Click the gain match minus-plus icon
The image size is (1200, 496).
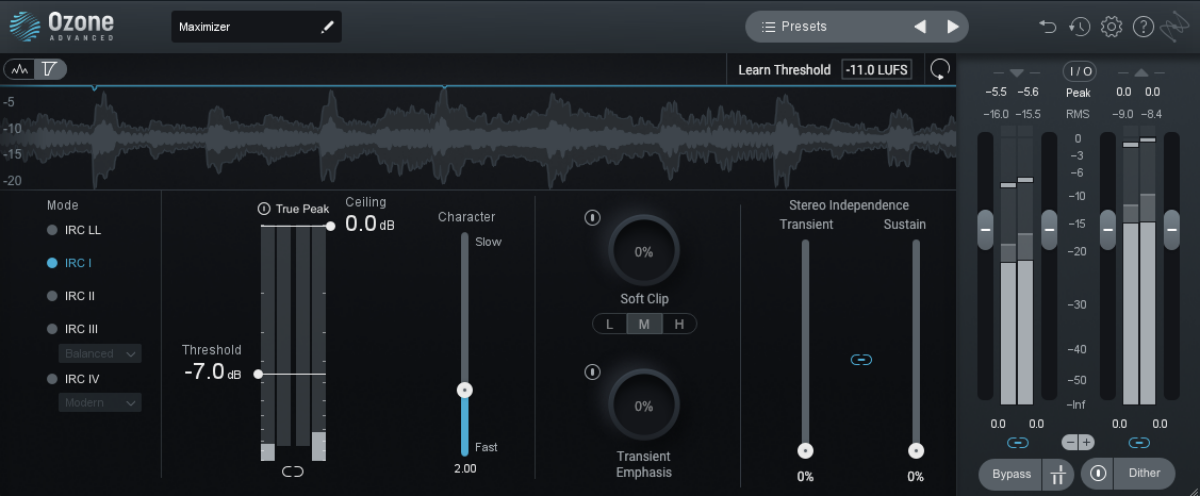(x=1078, y=442)
